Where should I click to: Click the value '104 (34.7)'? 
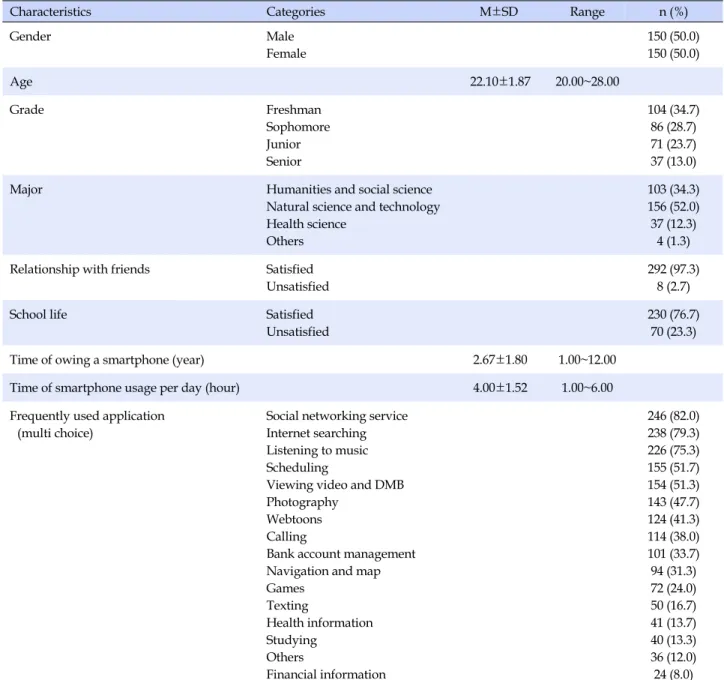tap(673, 110)
